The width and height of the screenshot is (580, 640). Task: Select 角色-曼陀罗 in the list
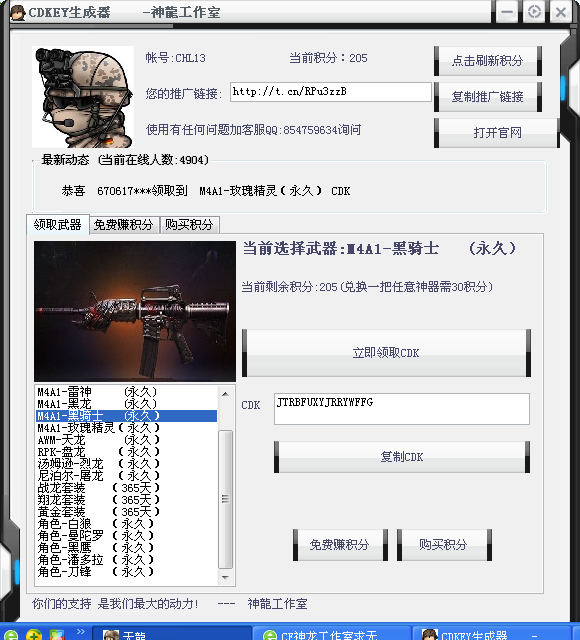tap(127, 536)
